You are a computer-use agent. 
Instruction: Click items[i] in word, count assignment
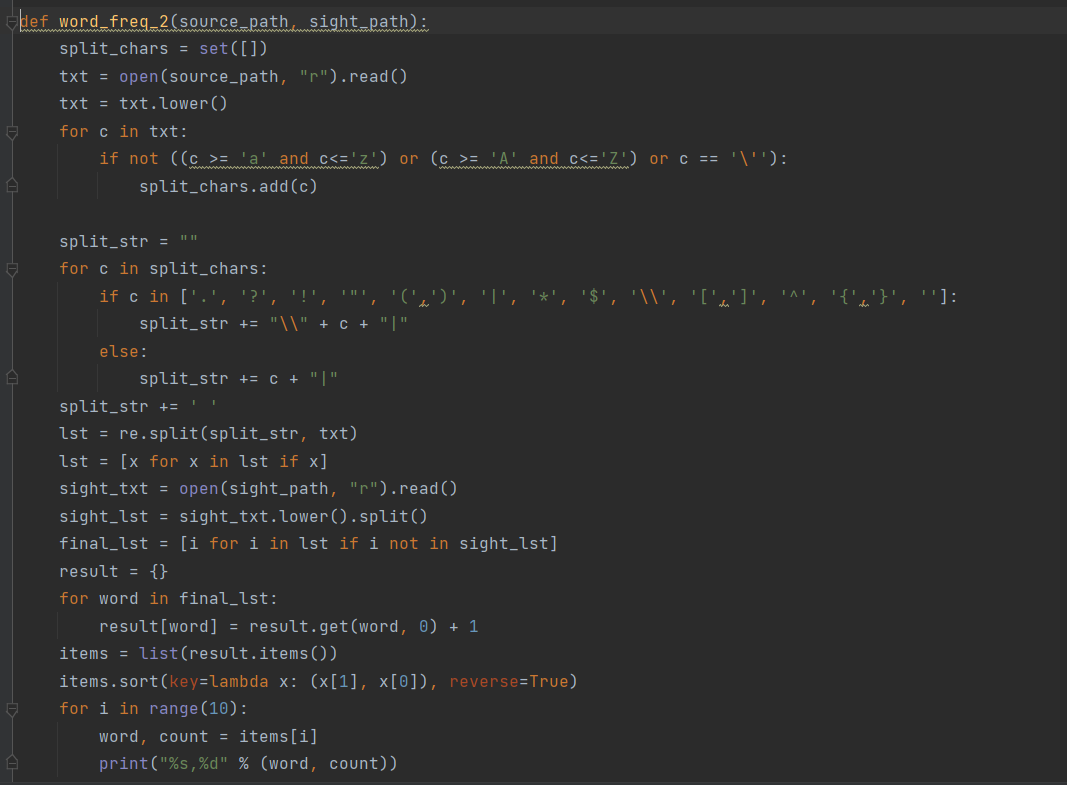pos(278,737)
